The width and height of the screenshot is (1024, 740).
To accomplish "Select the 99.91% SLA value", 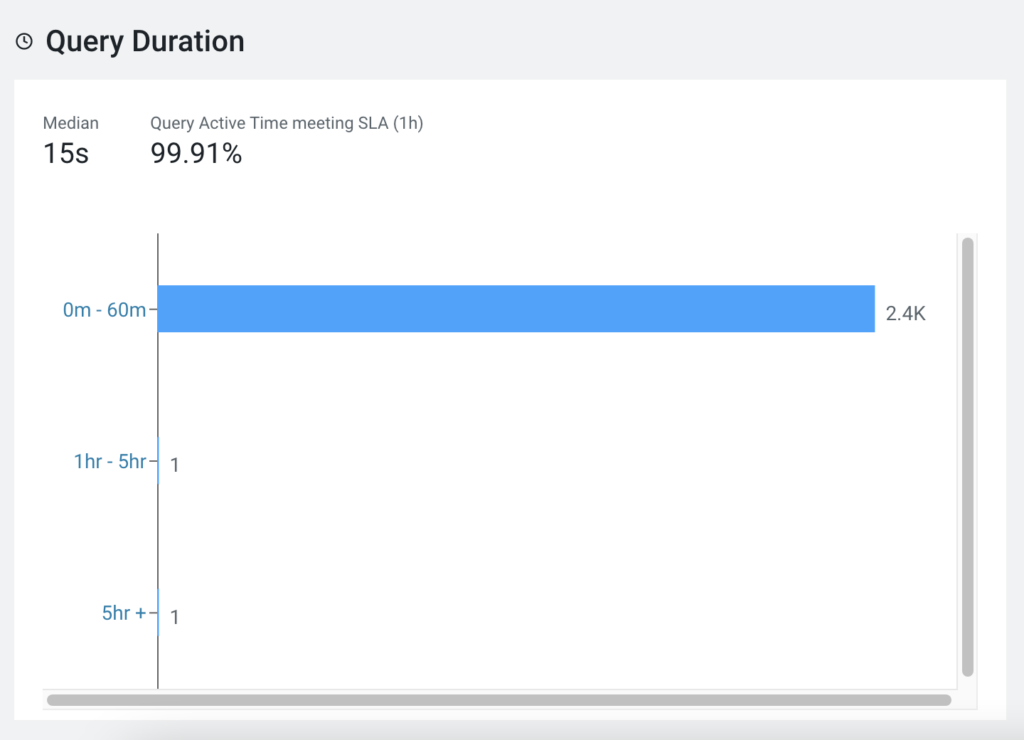I will tap(196, 153).
